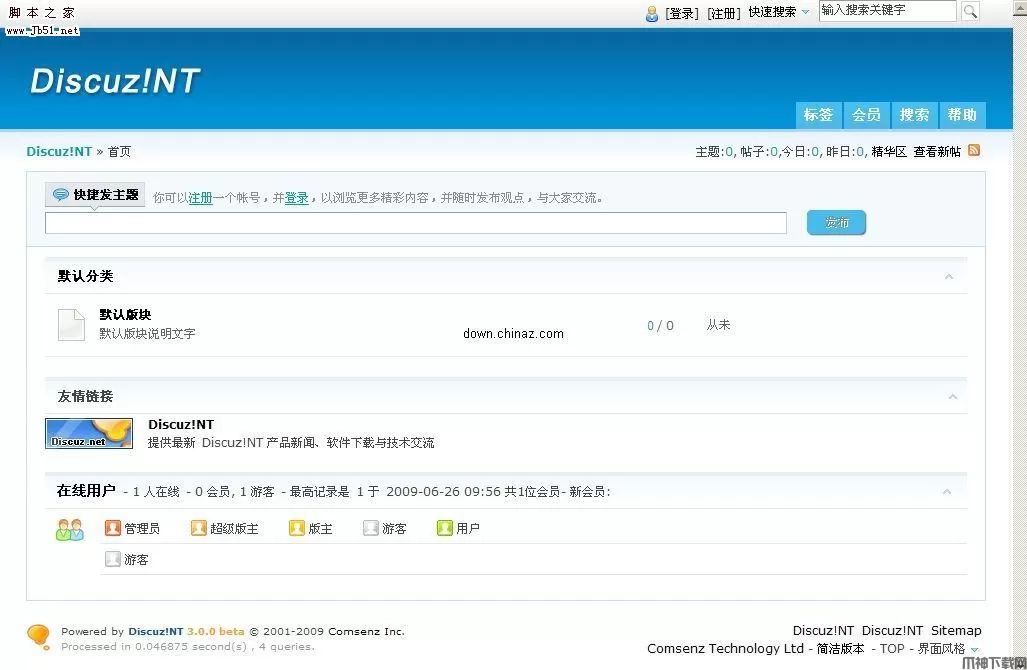Open the 会员 tab
This screenshot has height=670, width=1027.
pos(866,115)
